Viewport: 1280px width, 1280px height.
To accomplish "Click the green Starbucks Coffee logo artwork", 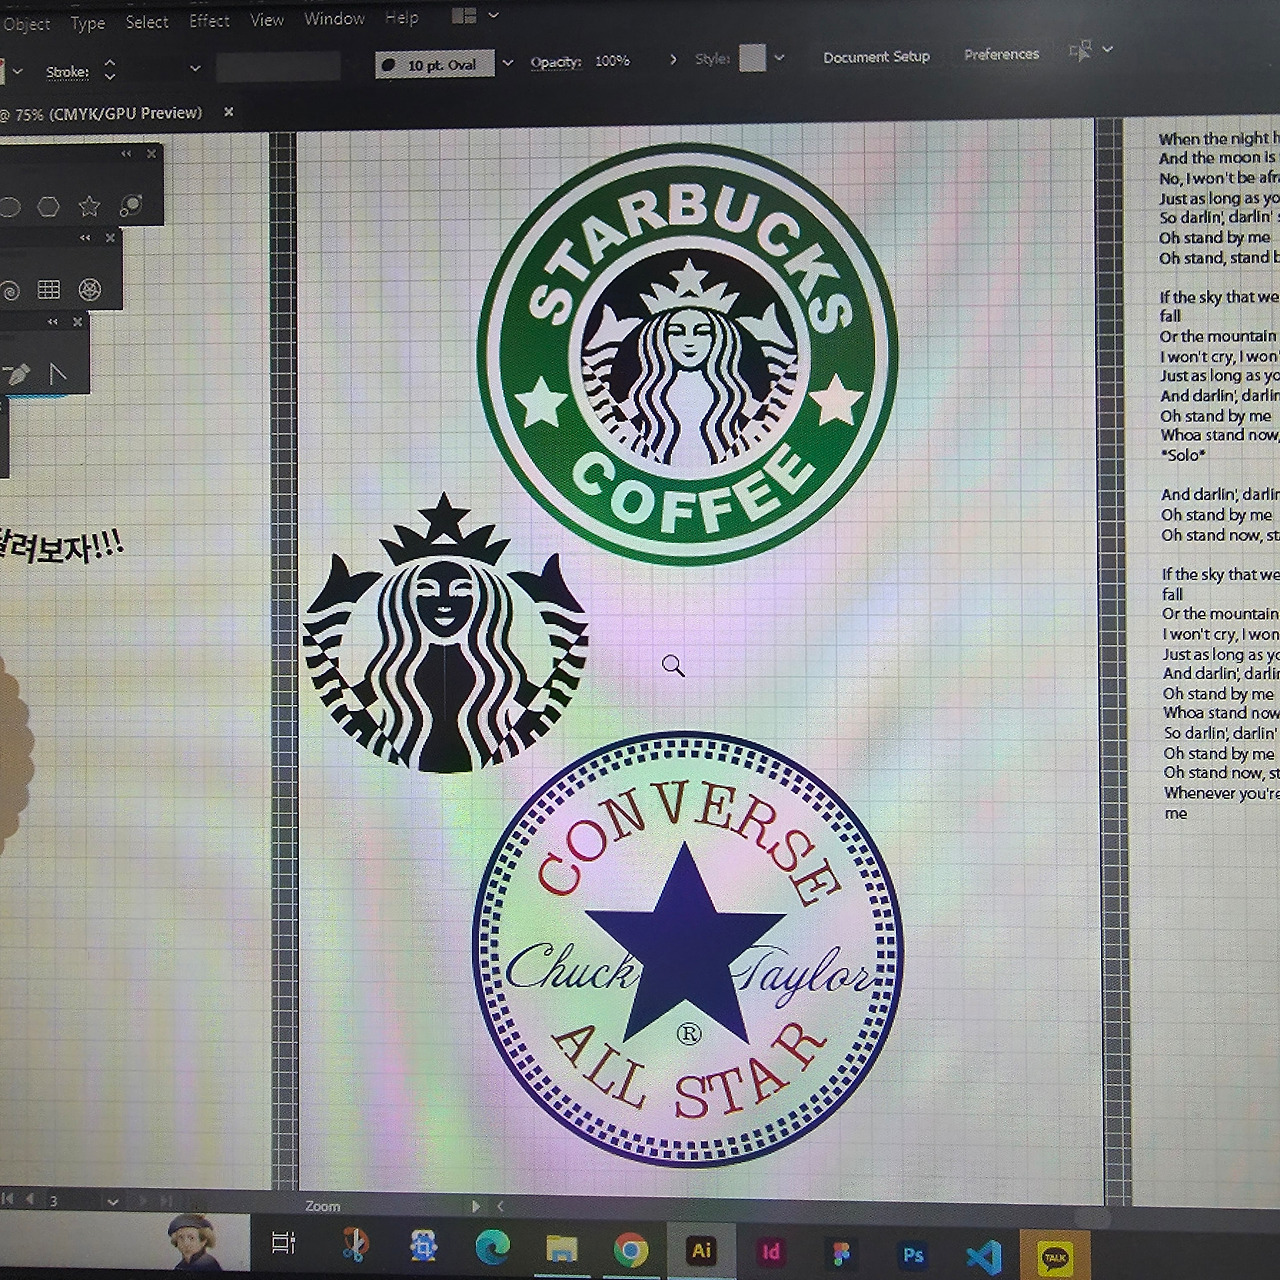I will pyautogui.click(x=687, y=355).
